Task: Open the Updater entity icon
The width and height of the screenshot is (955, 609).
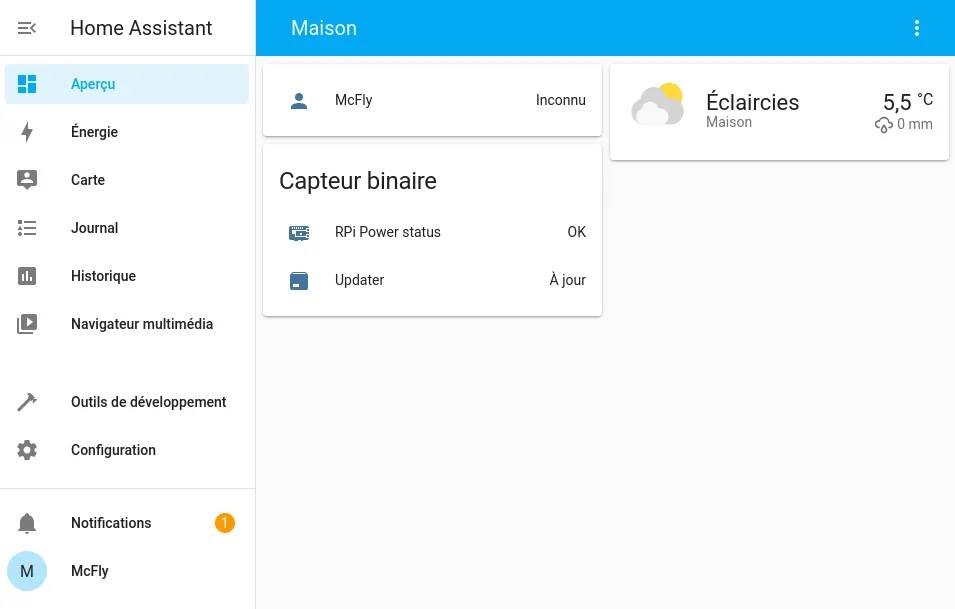Action: point(298,280)
